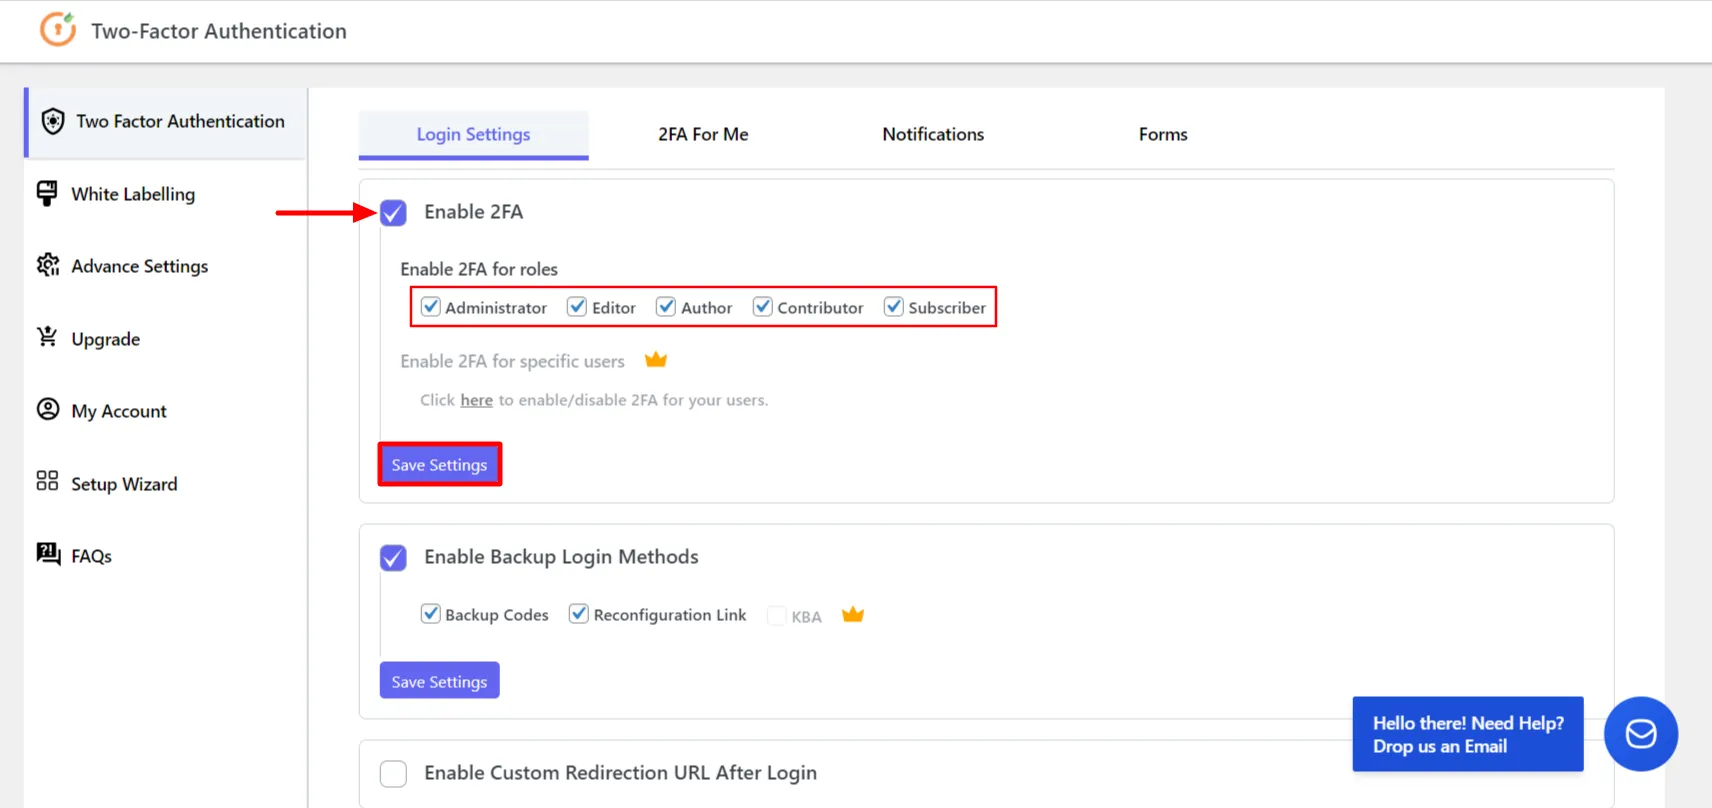Screen dimensions: 1712x808
Task: Uncheck the Enable 2FA checkbox
Action: (393, 213)
